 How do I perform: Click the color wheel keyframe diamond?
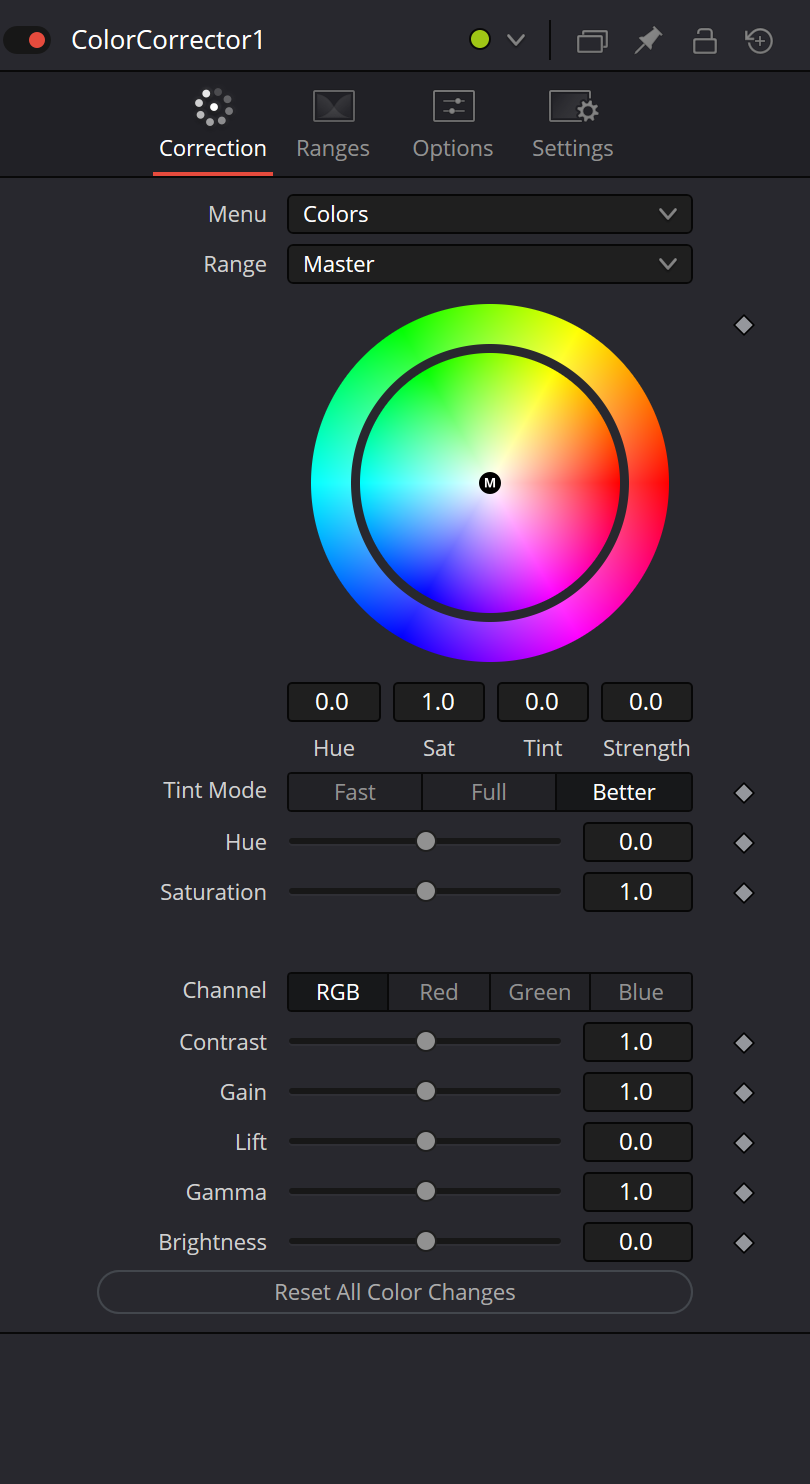[x=743, y=325]
